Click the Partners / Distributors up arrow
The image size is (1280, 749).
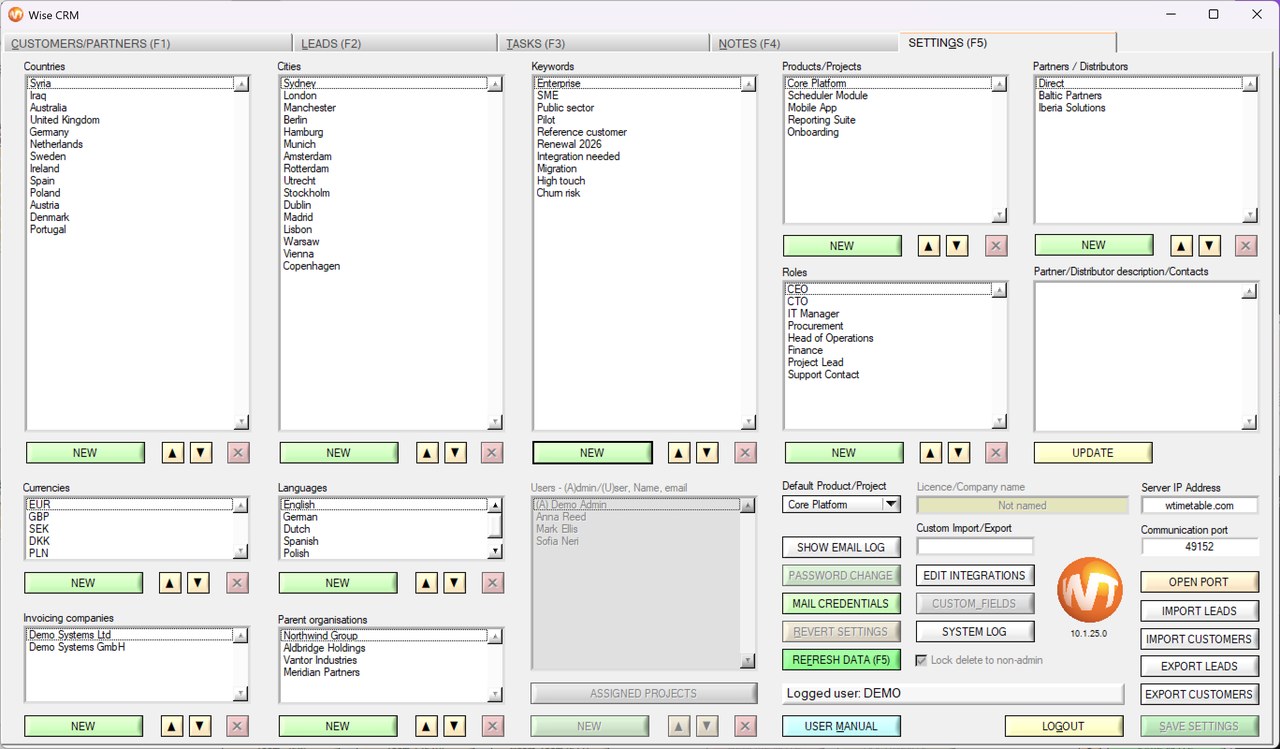tap(1181, 245)
